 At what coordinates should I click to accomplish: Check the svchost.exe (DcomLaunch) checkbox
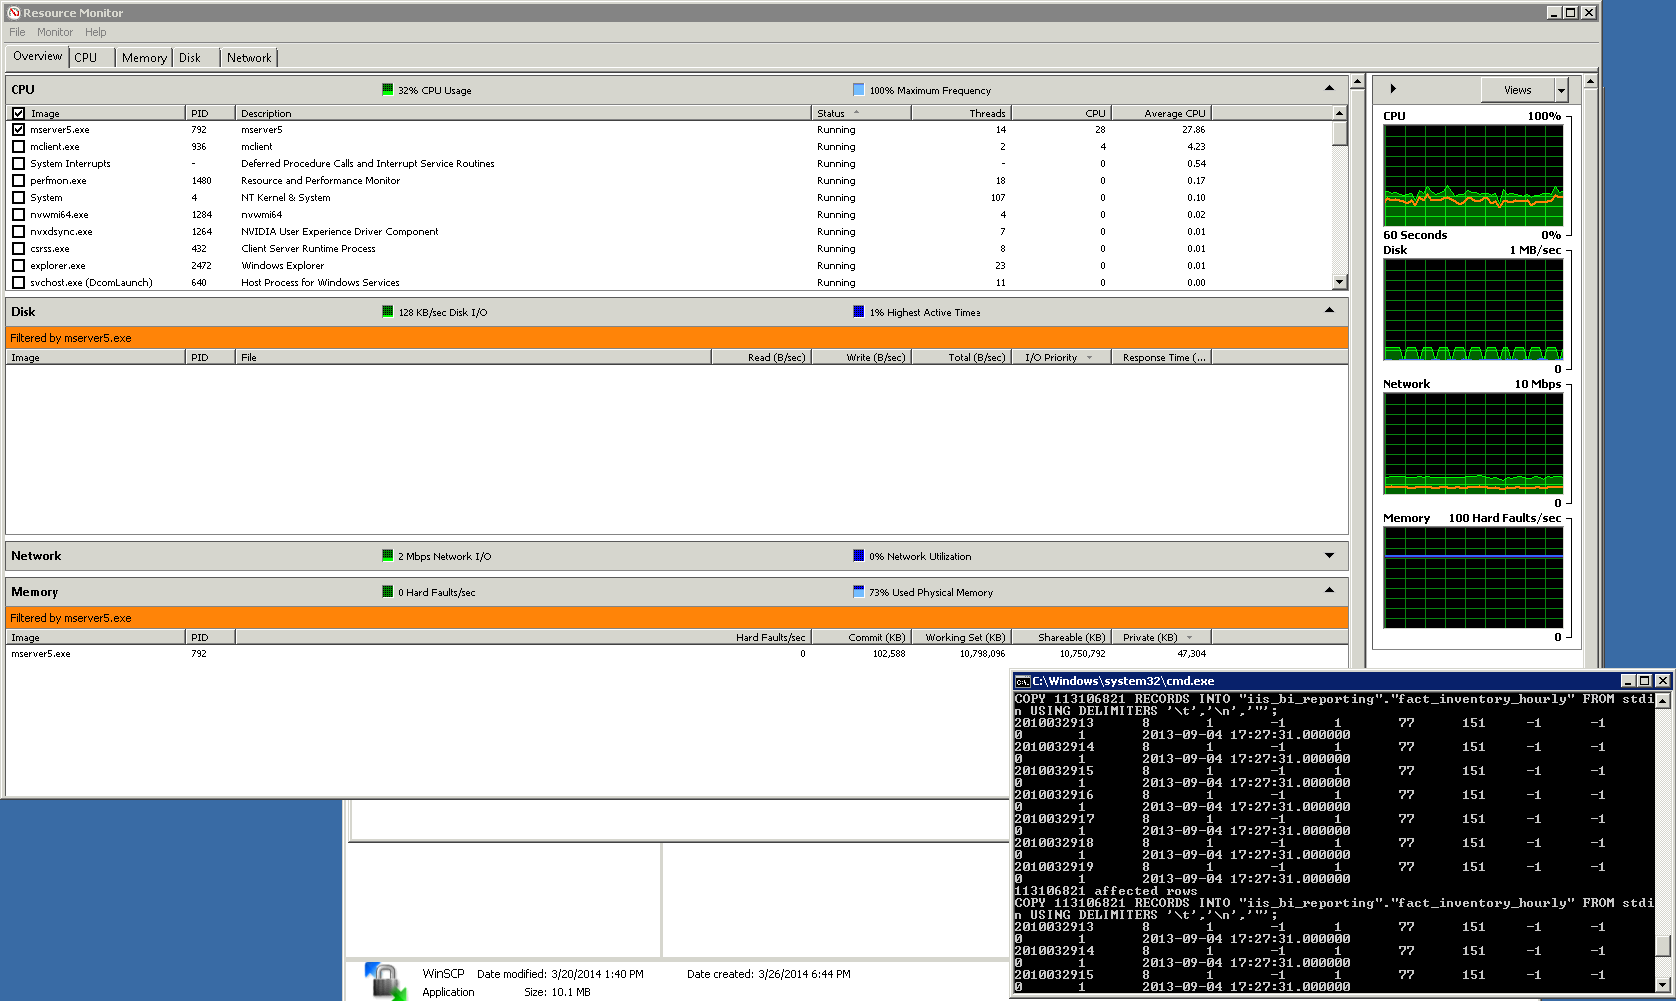coord(18,282)
